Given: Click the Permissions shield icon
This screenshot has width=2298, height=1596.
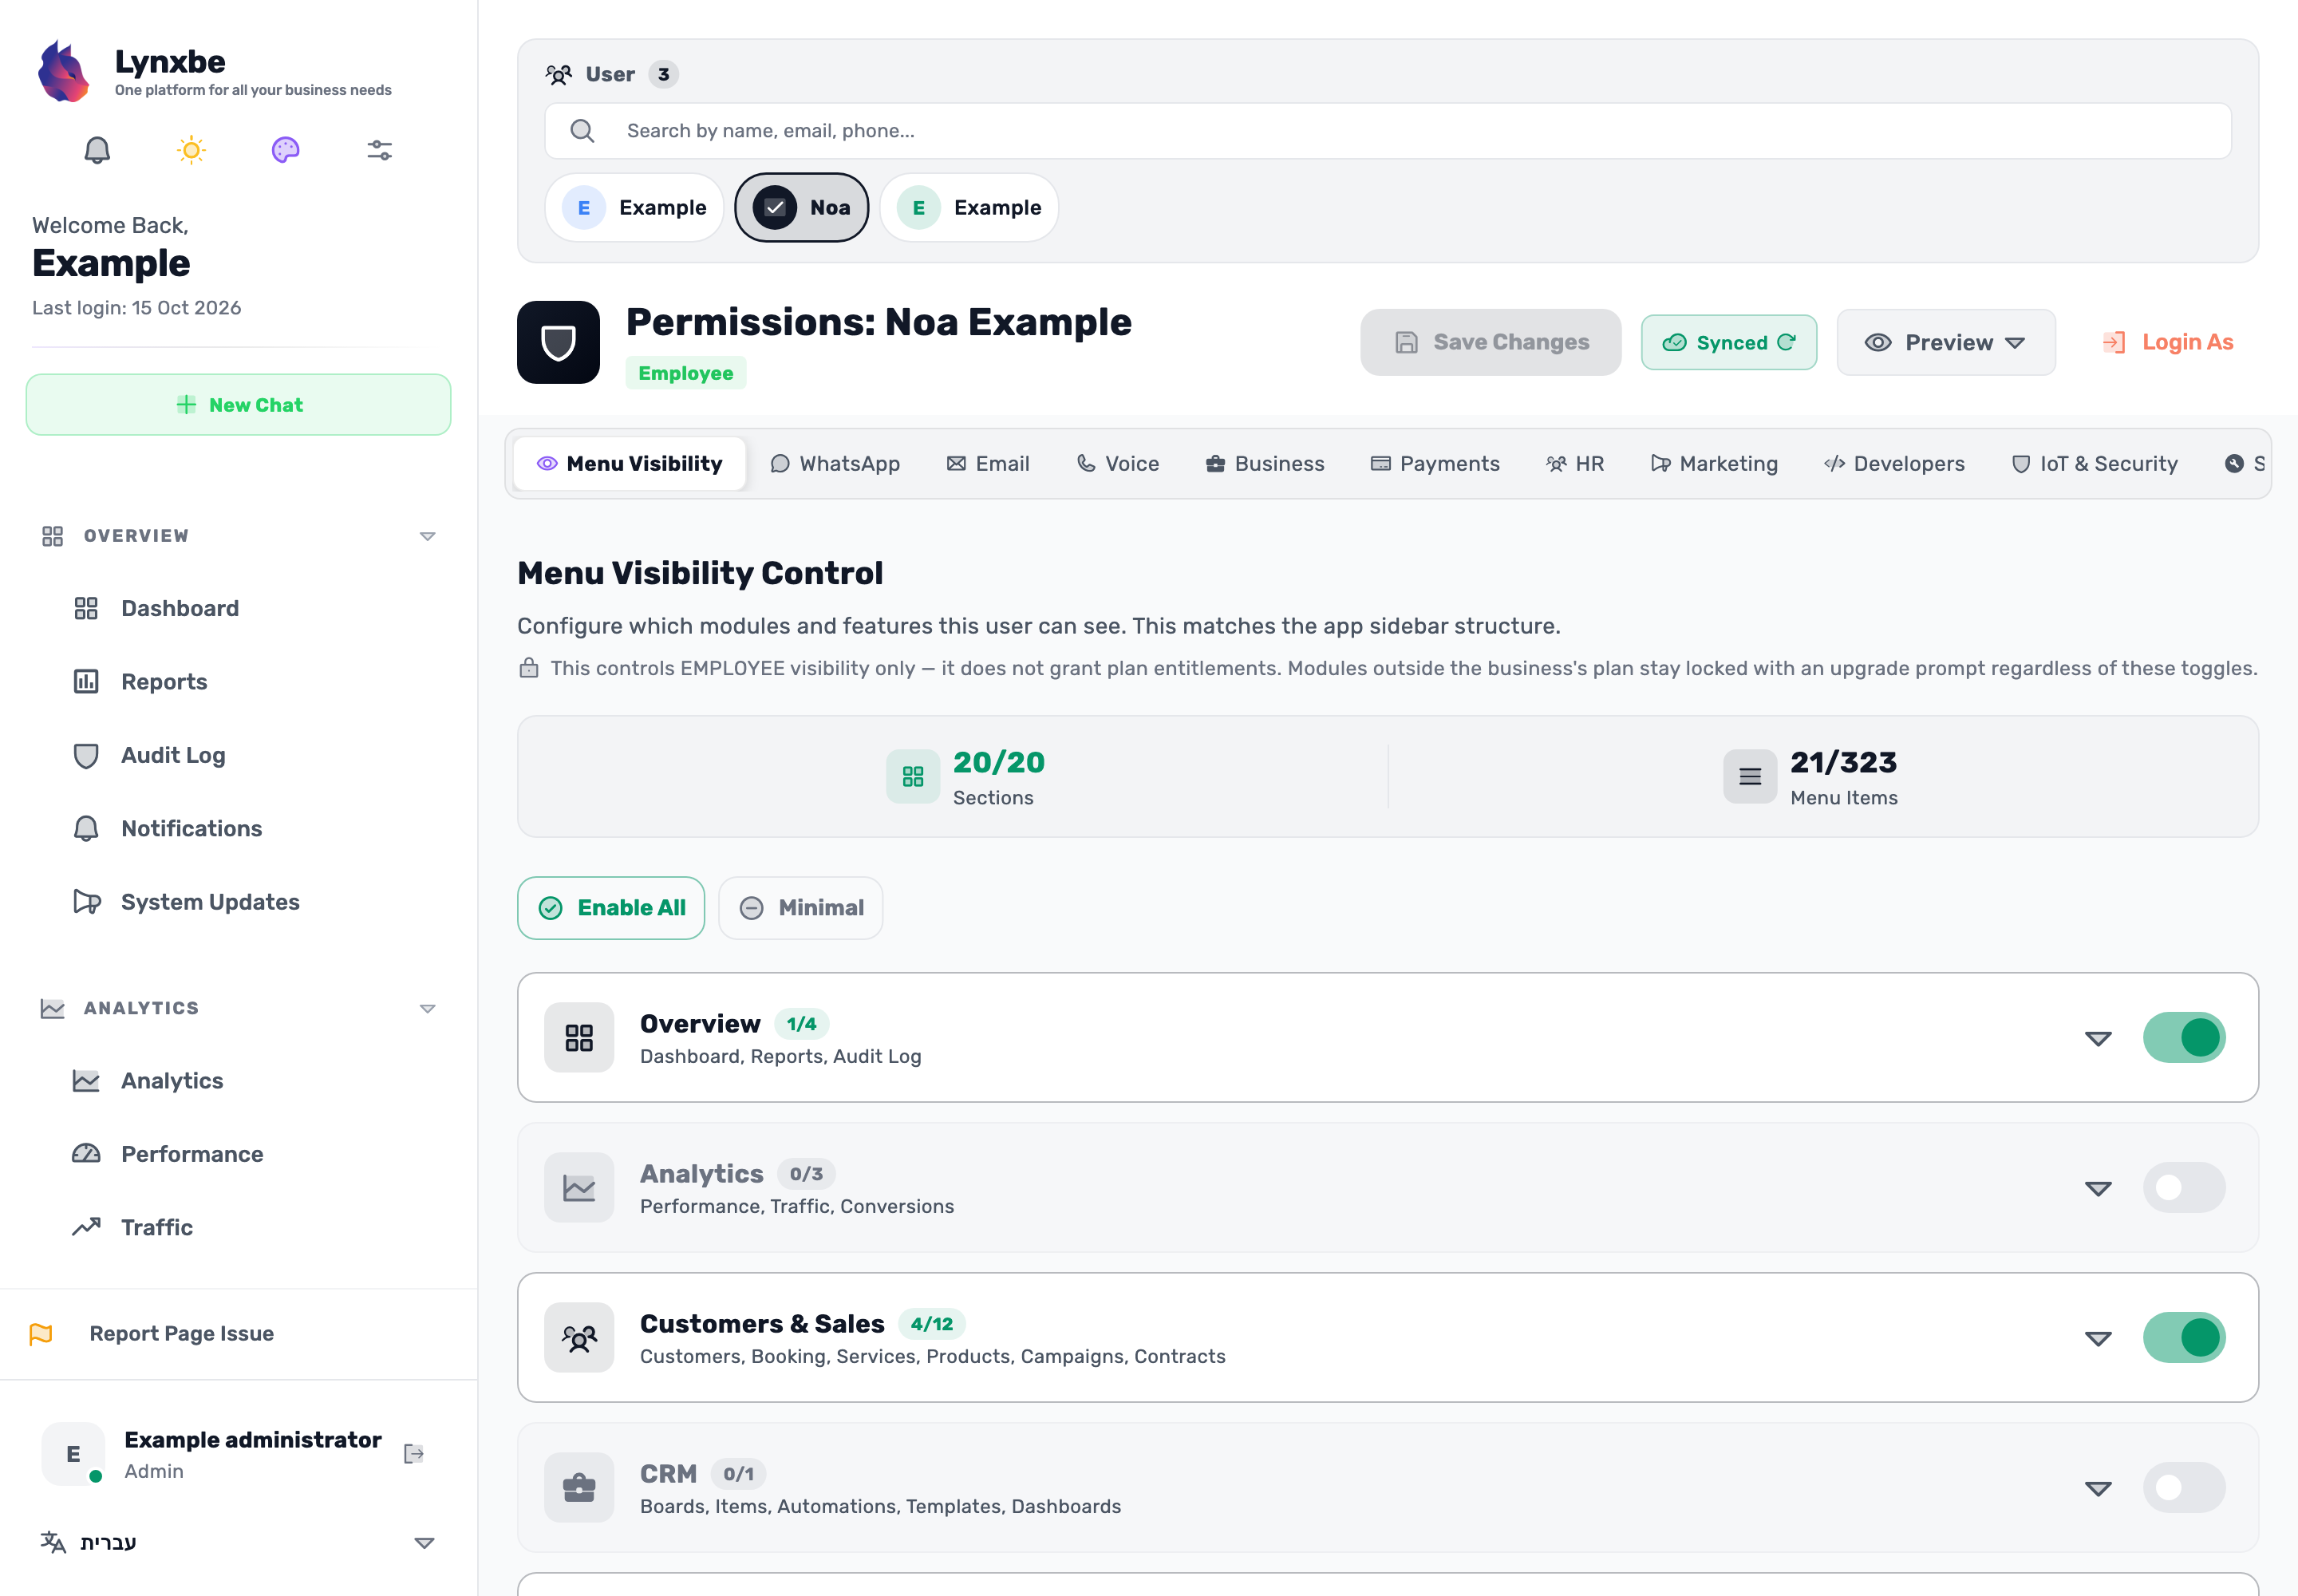Looking at the screenshot, I should coord(558,342).
